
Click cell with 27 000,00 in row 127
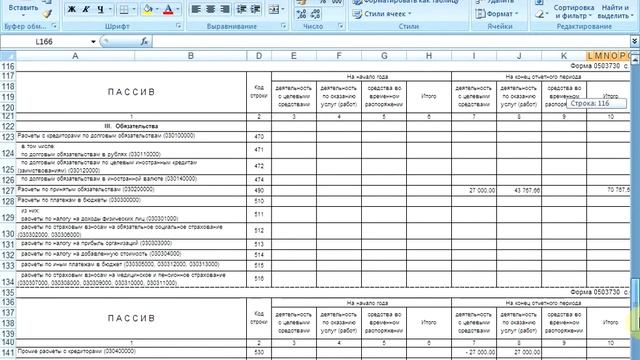474,190
